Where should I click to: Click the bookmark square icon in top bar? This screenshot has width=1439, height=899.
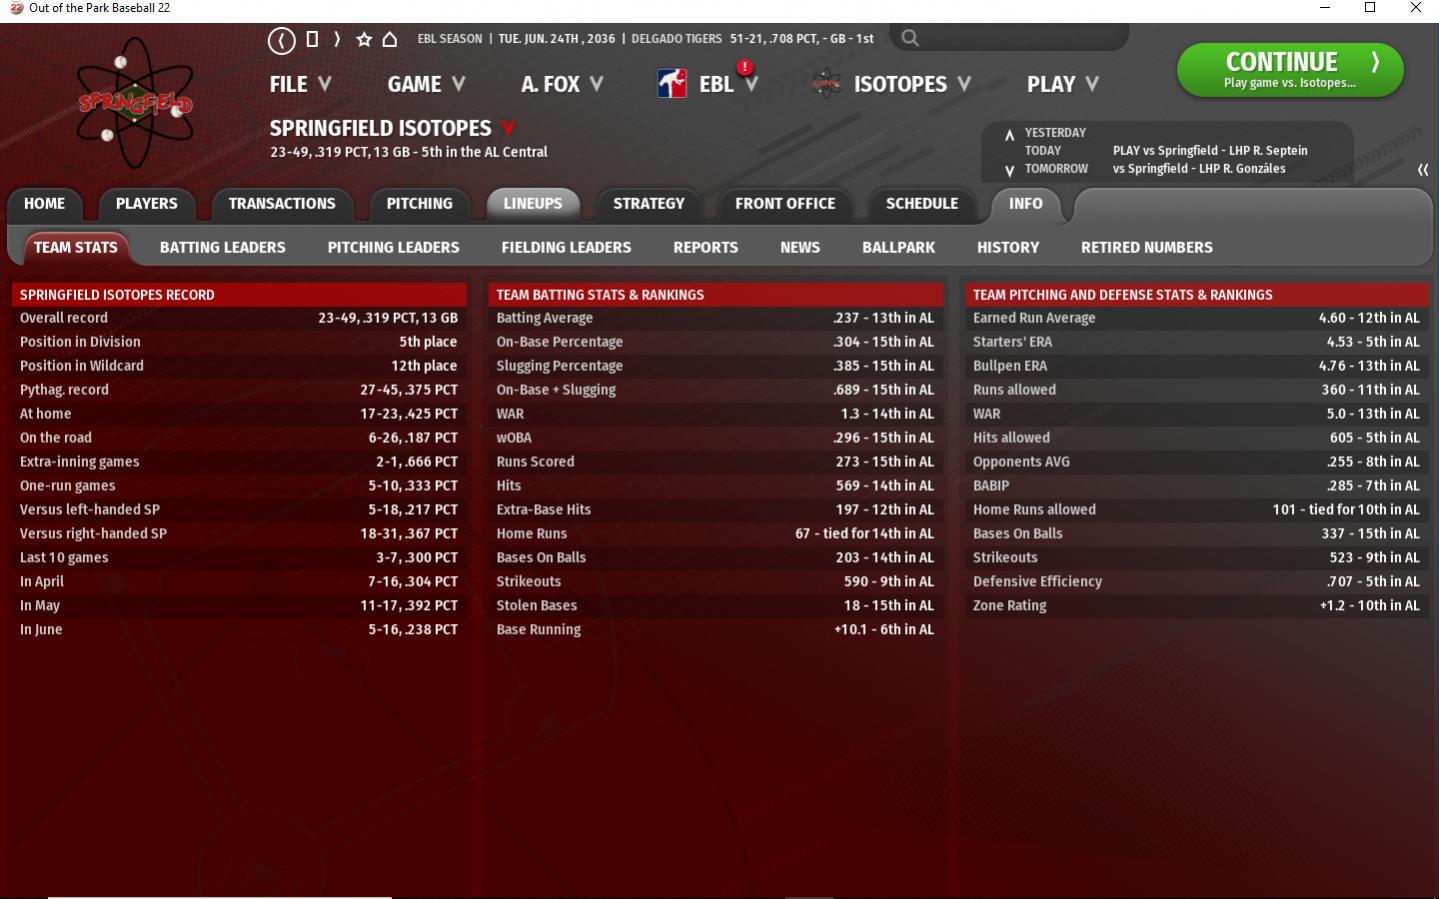[x=312, y=39]
